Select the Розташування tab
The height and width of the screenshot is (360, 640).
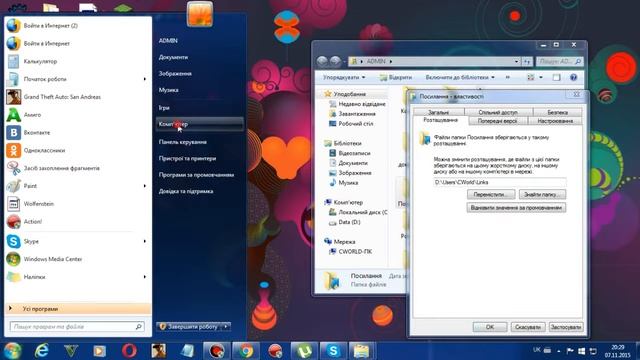tap(440, 120)
